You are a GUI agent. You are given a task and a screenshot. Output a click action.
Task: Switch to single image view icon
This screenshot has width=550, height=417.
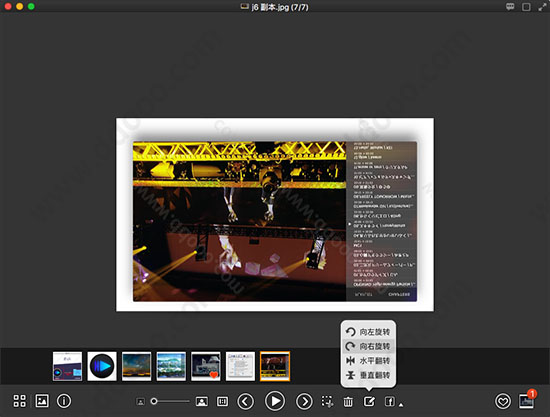42,401
